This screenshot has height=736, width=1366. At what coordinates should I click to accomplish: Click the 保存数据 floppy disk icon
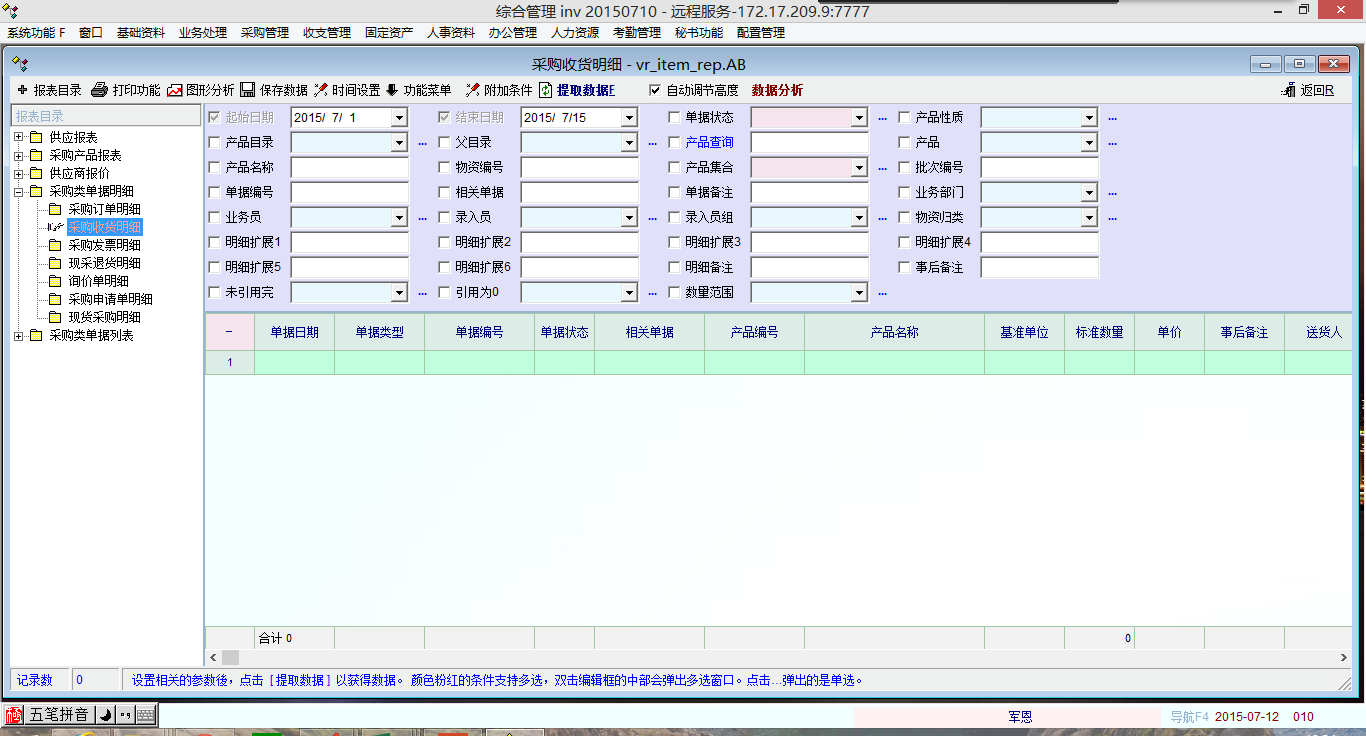click(x=247, y=90)
